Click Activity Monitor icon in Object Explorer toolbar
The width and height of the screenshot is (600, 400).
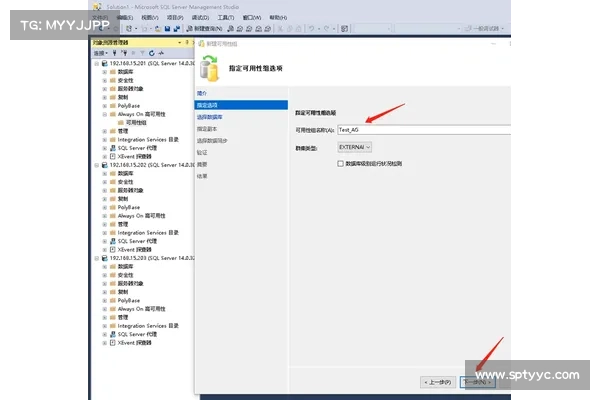(x=161, y=53)
